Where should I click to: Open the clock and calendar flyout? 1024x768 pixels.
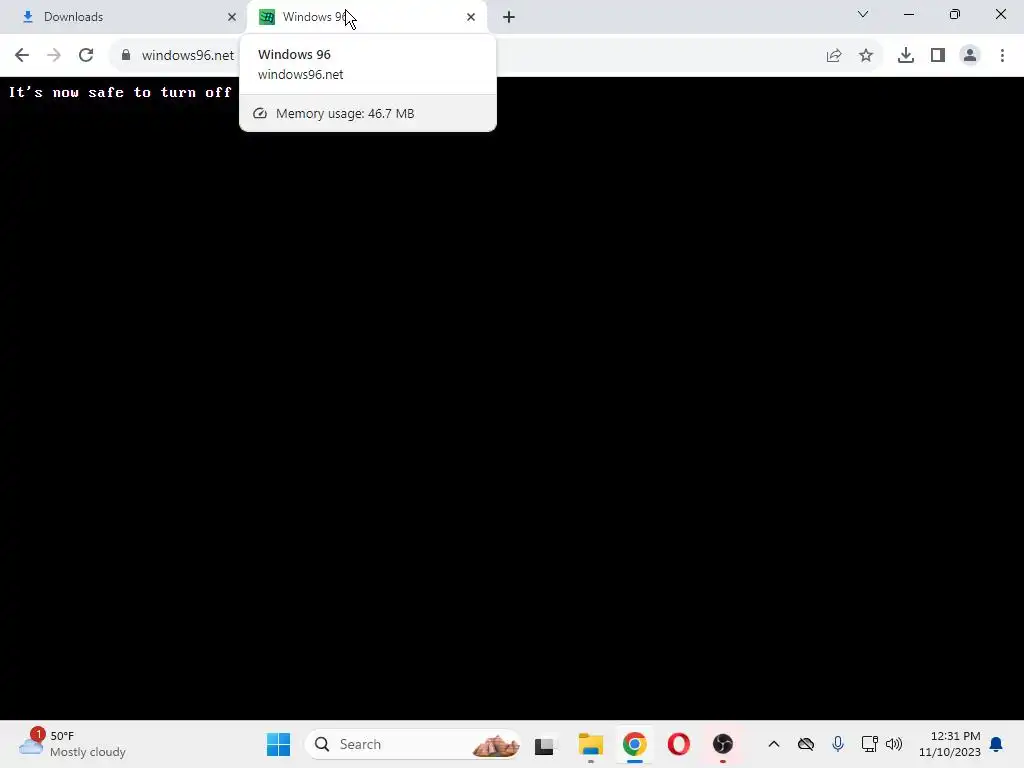click(950, 744)
